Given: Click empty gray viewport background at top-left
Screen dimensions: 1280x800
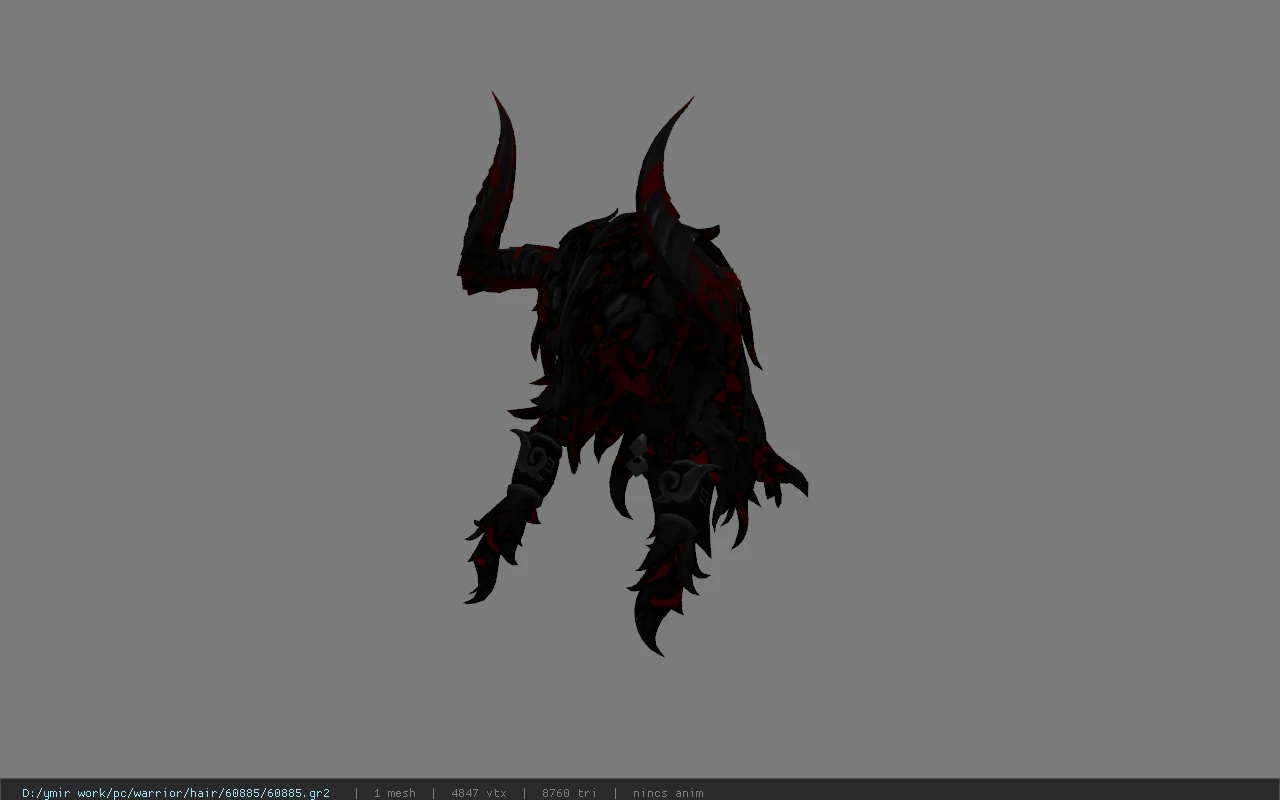Looking at the screenshot, I should click(150, 120).
